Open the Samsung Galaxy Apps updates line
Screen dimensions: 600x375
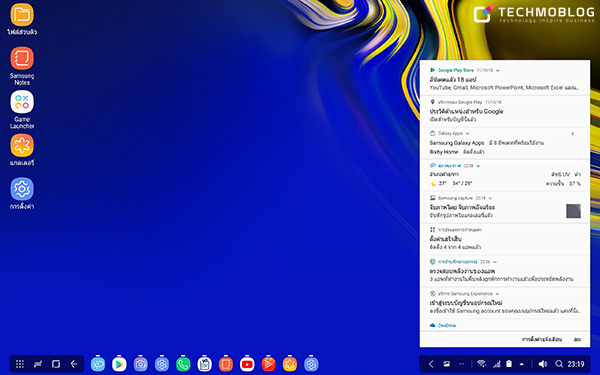(486, 143)
